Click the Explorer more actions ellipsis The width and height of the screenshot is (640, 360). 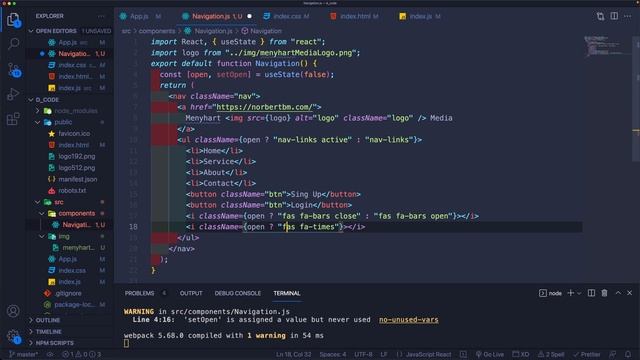point(101,16)
